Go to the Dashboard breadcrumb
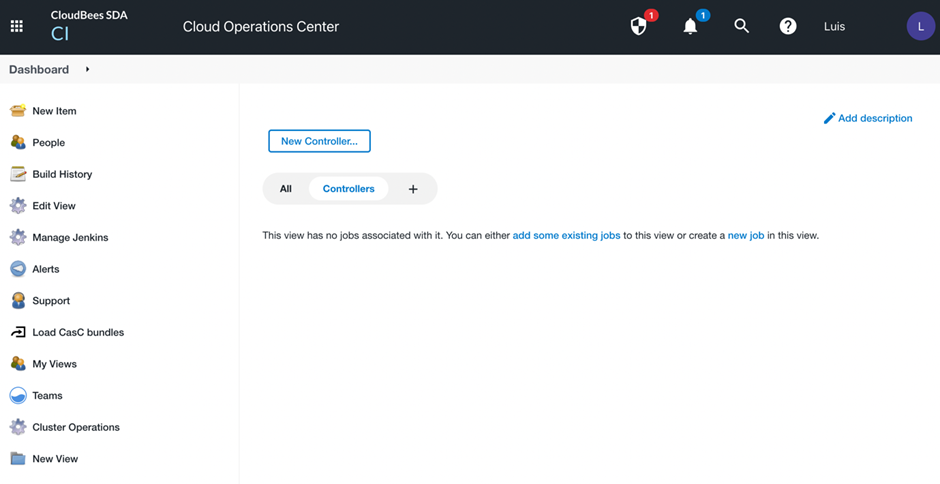 (39, 70)
